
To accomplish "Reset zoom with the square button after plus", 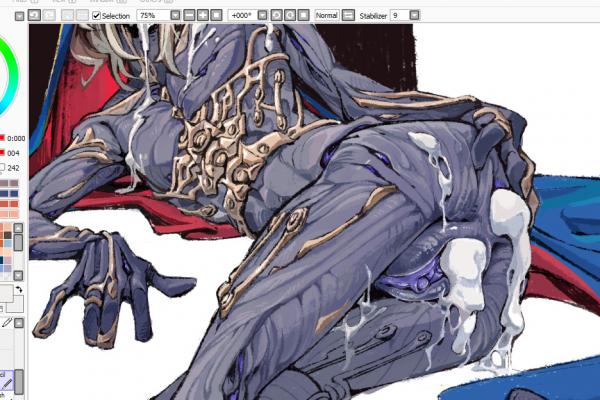I will [x=216, y=15].
